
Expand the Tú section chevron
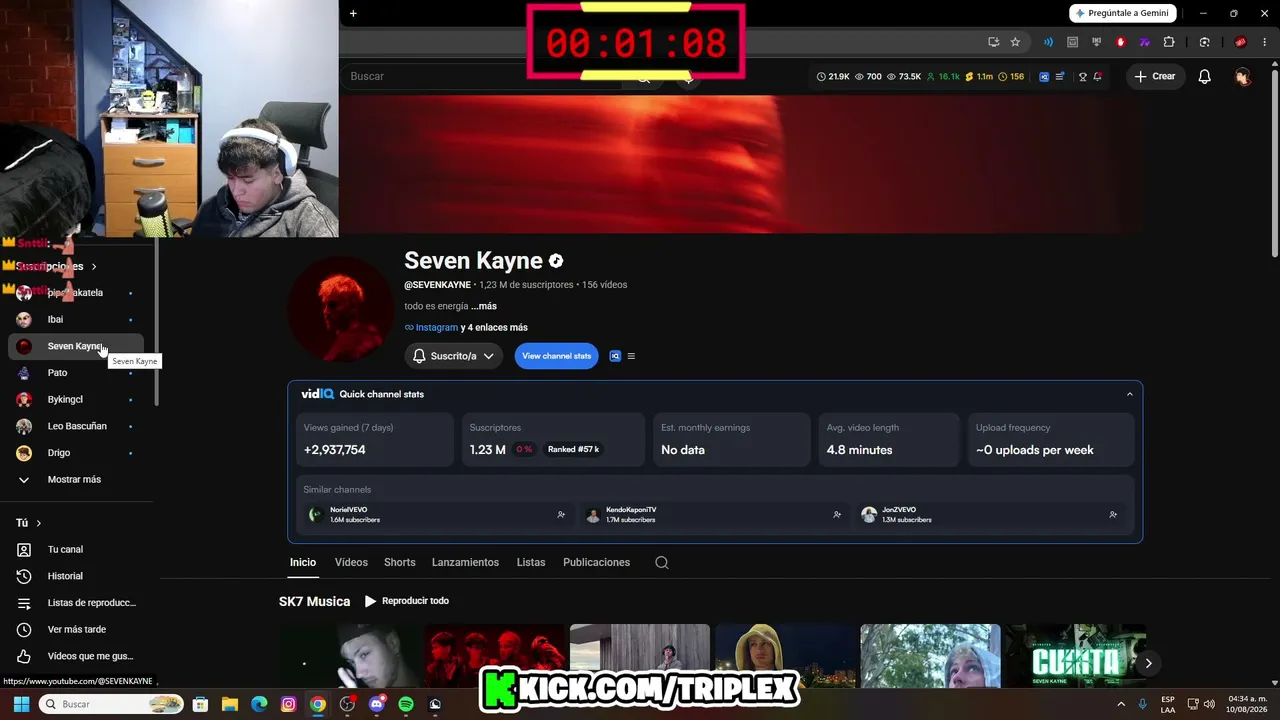coord(38,523)
